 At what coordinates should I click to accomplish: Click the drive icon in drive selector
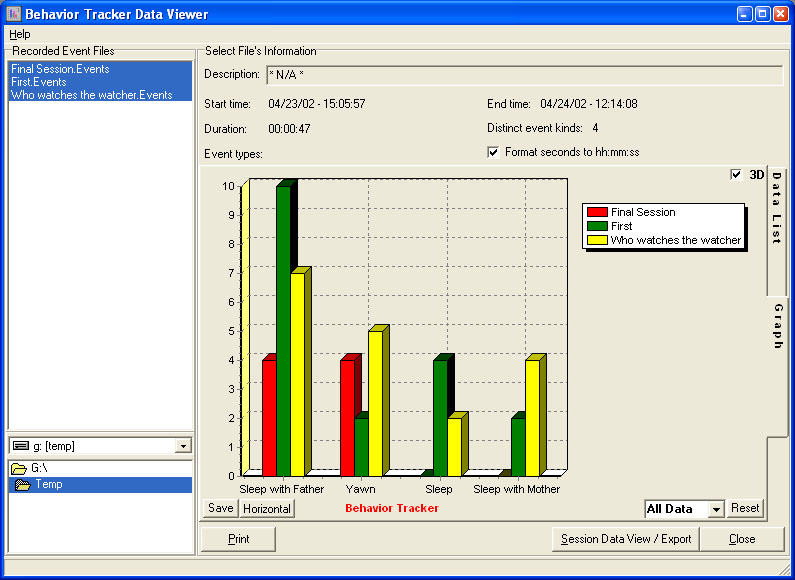pyautogui.click(x=21, y=446)
